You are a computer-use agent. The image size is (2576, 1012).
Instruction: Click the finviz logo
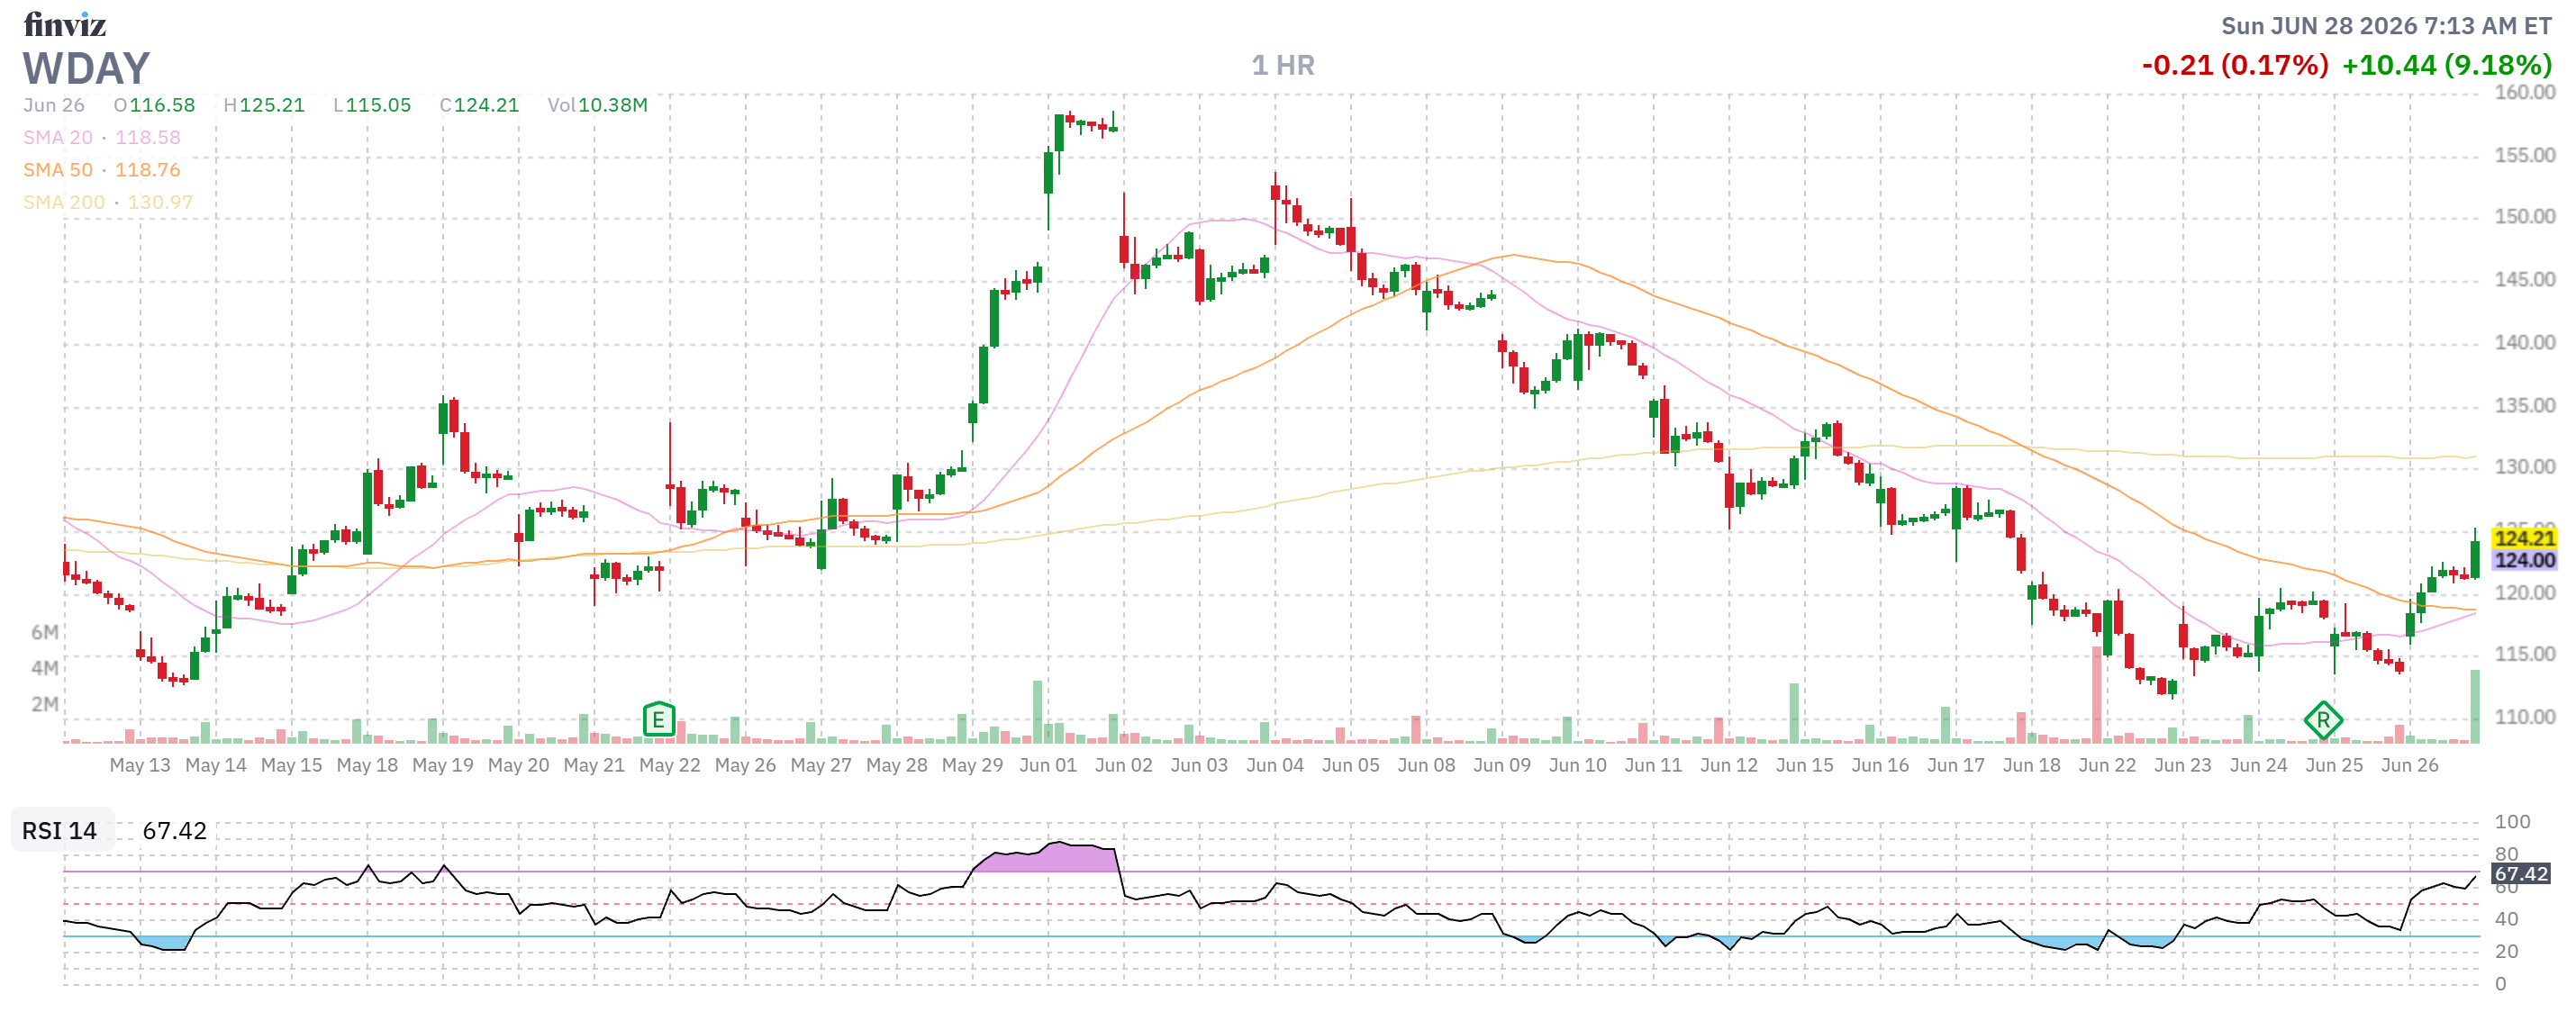[65, 23]
